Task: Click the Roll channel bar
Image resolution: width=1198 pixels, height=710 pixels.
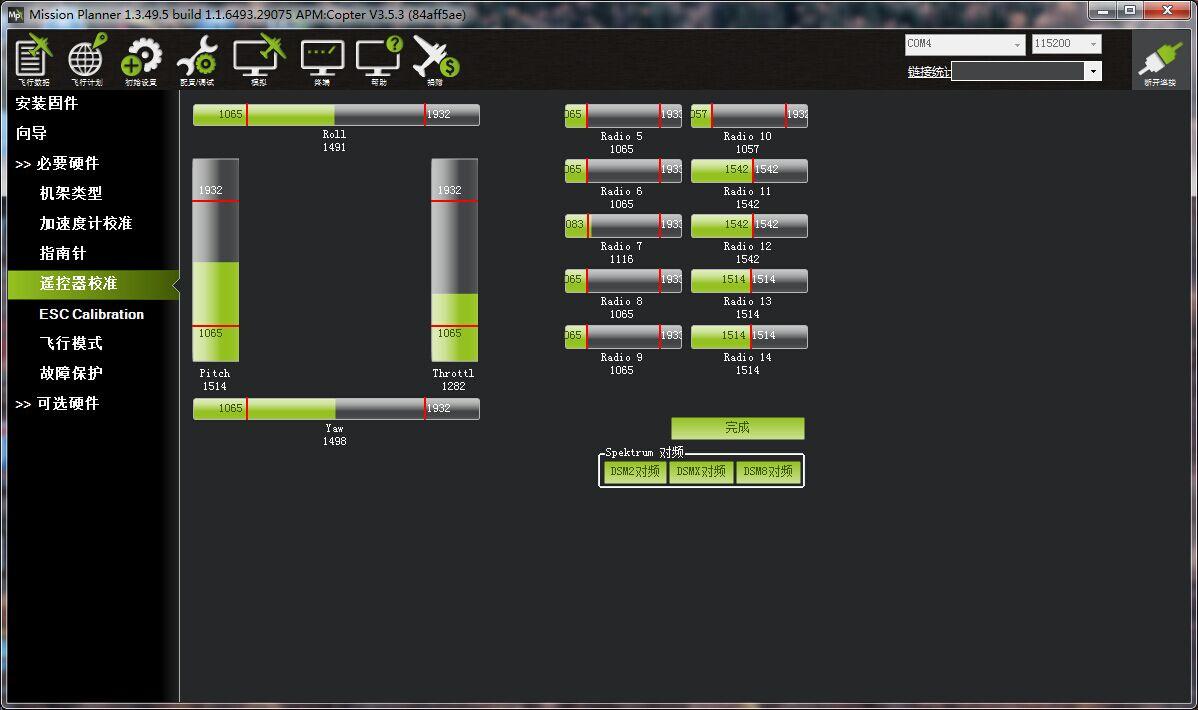Action: pyautogui.click(x=336, y=115)
